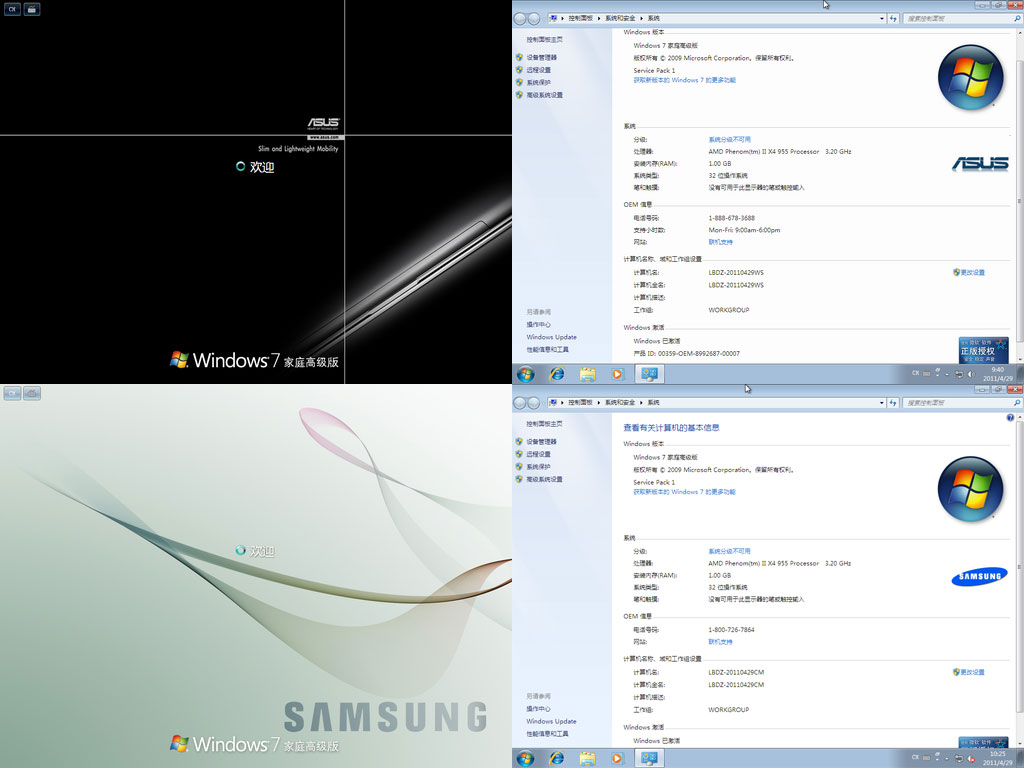Viewport: 1024px width, 768px height.
Task: Open the Start menu on the ASUS desktop taskbar
Action: 526,374
